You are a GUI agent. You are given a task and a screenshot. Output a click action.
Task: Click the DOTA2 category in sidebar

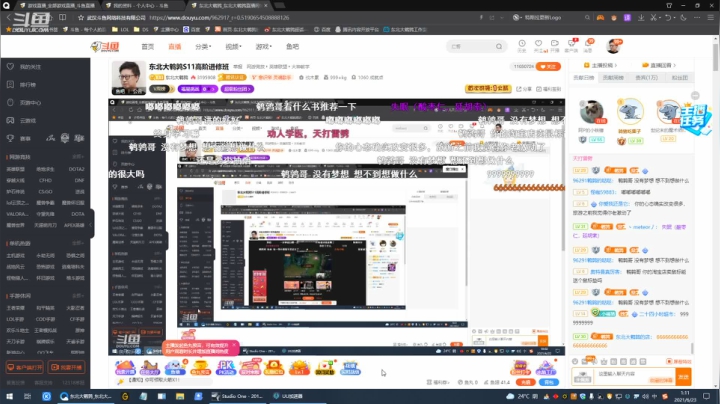pyautogui.click(x=76, y=169)
